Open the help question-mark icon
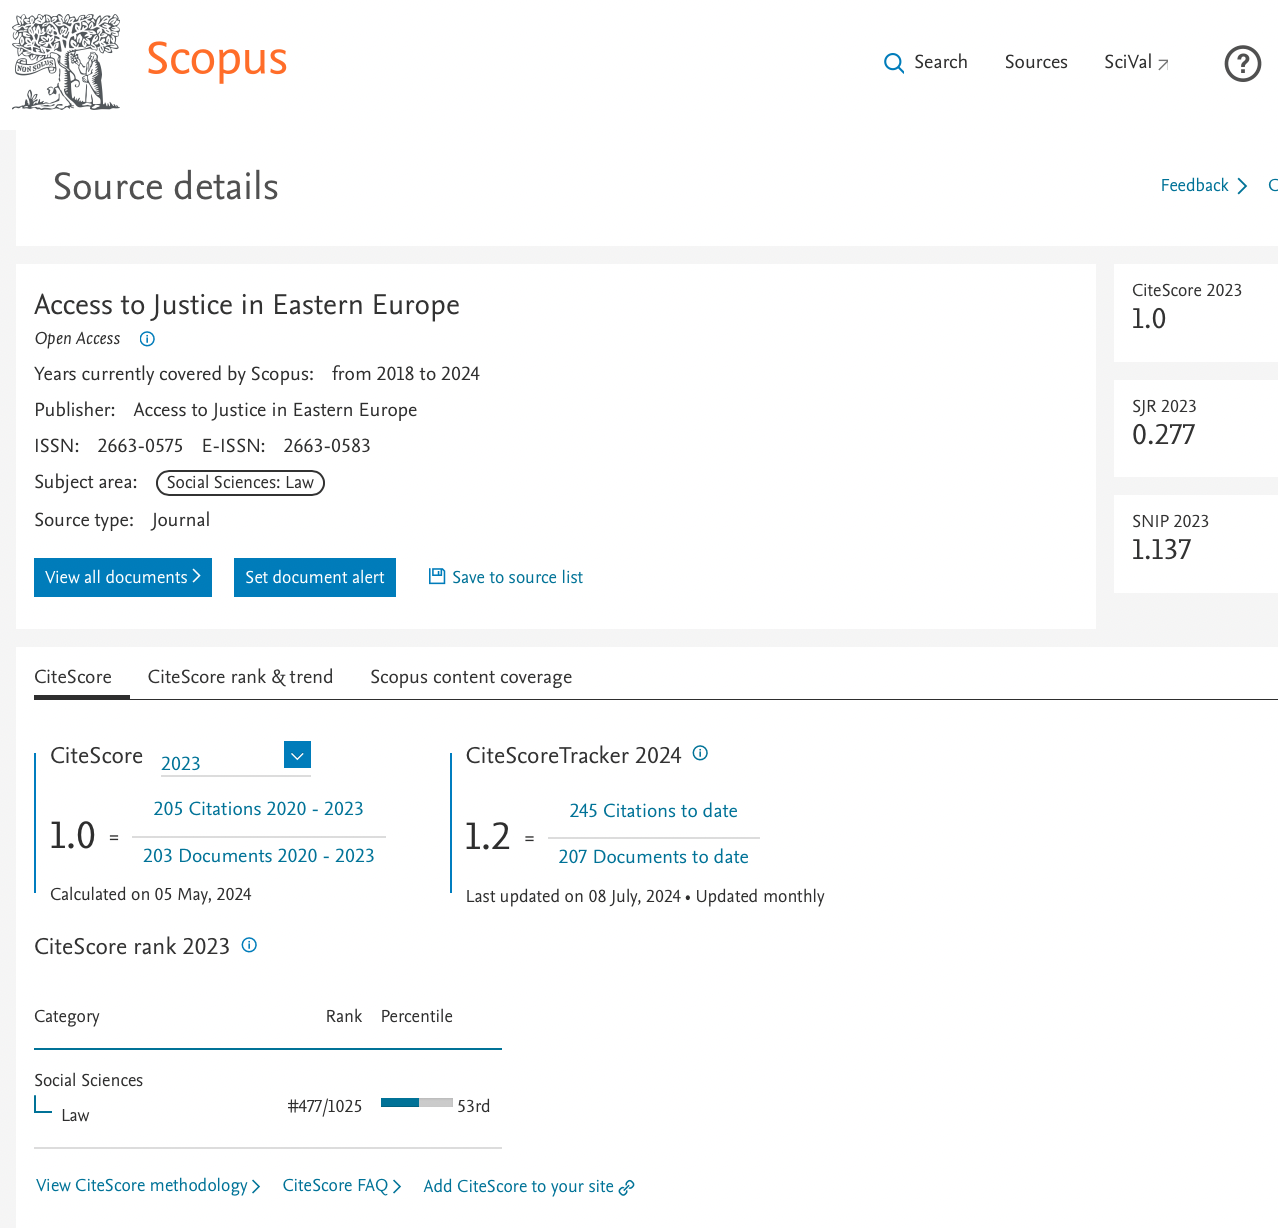The height and width of the screenshot is (1228, 1278). (x=1242, y=63)
